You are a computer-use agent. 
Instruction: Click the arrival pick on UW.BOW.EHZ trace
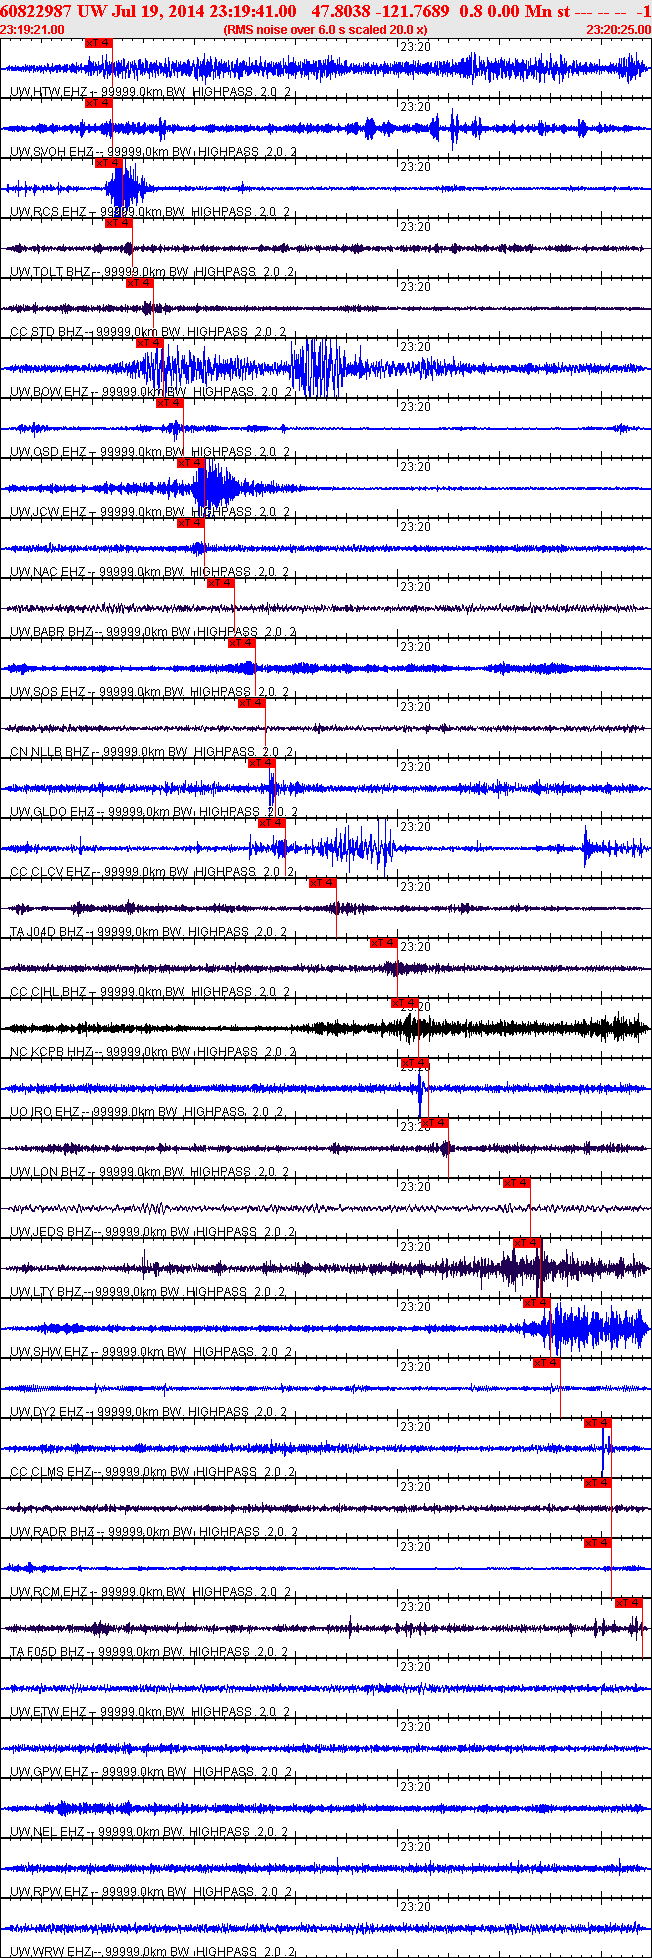[150, 343]
